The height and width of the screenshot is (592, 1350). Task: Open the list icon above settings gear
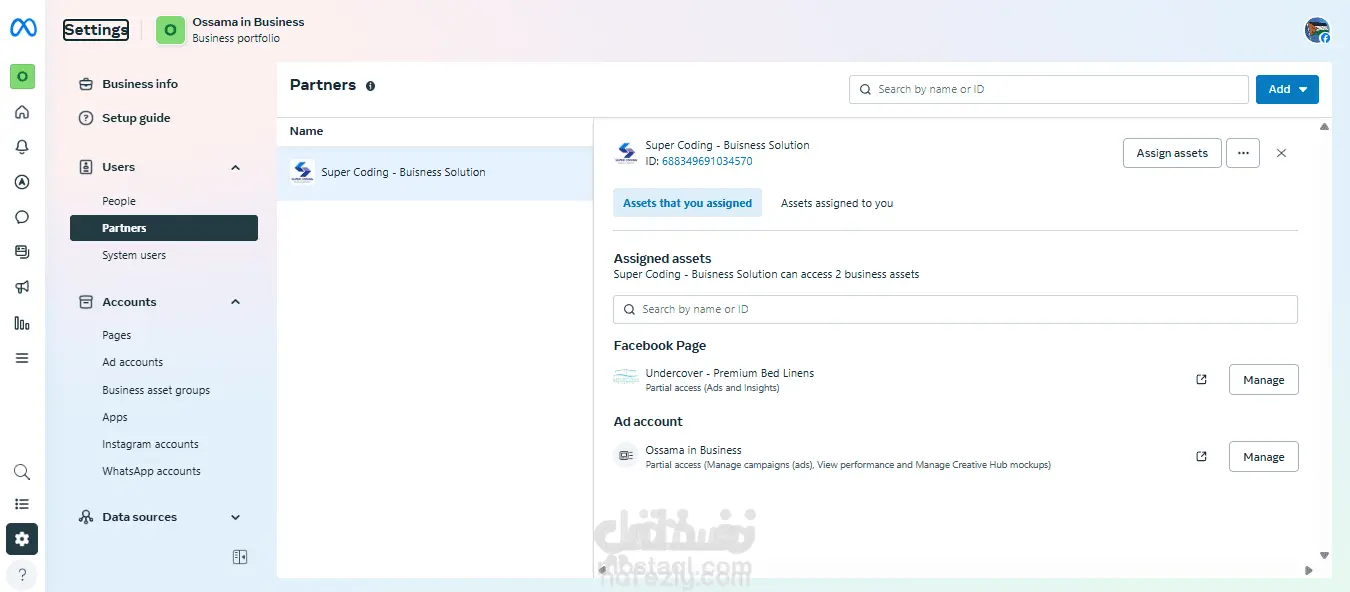point(22,504)
